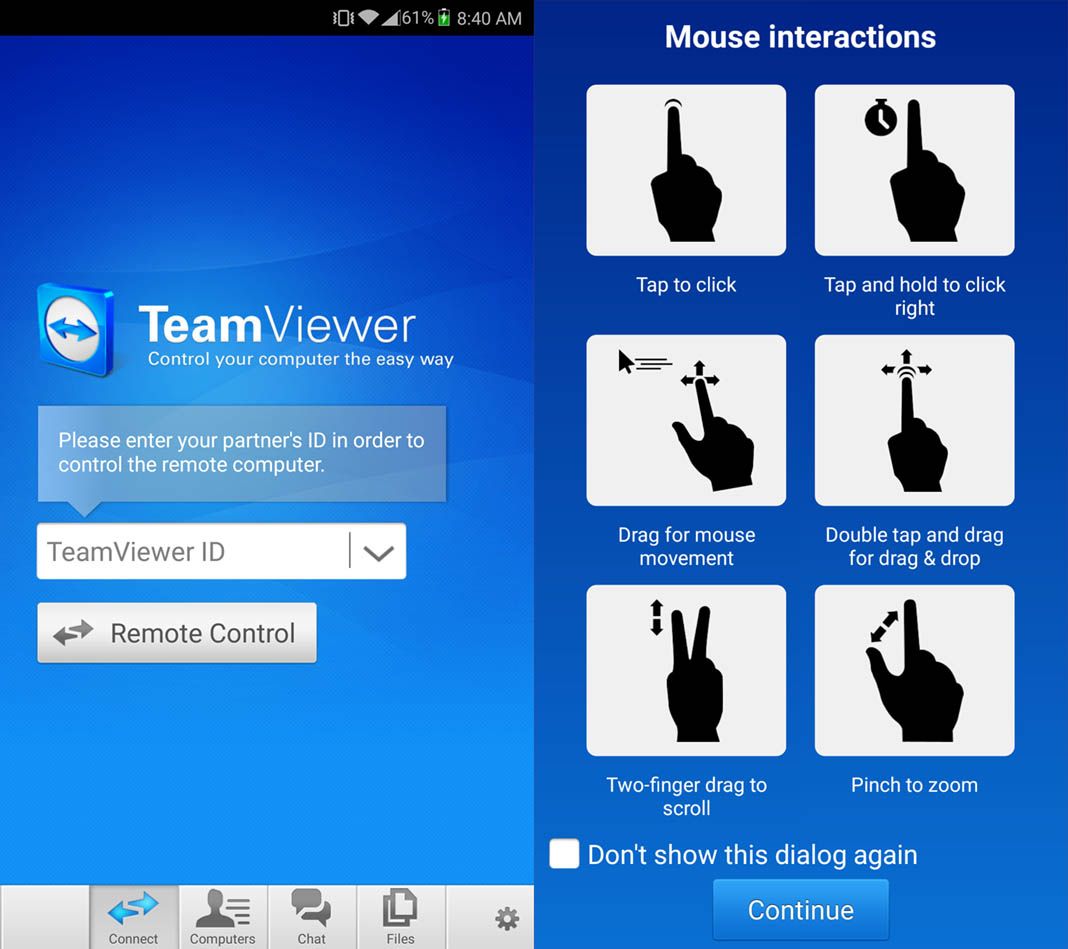Tap the 8:40 AM clock
Screen dimensions: 1068x949
489,18
